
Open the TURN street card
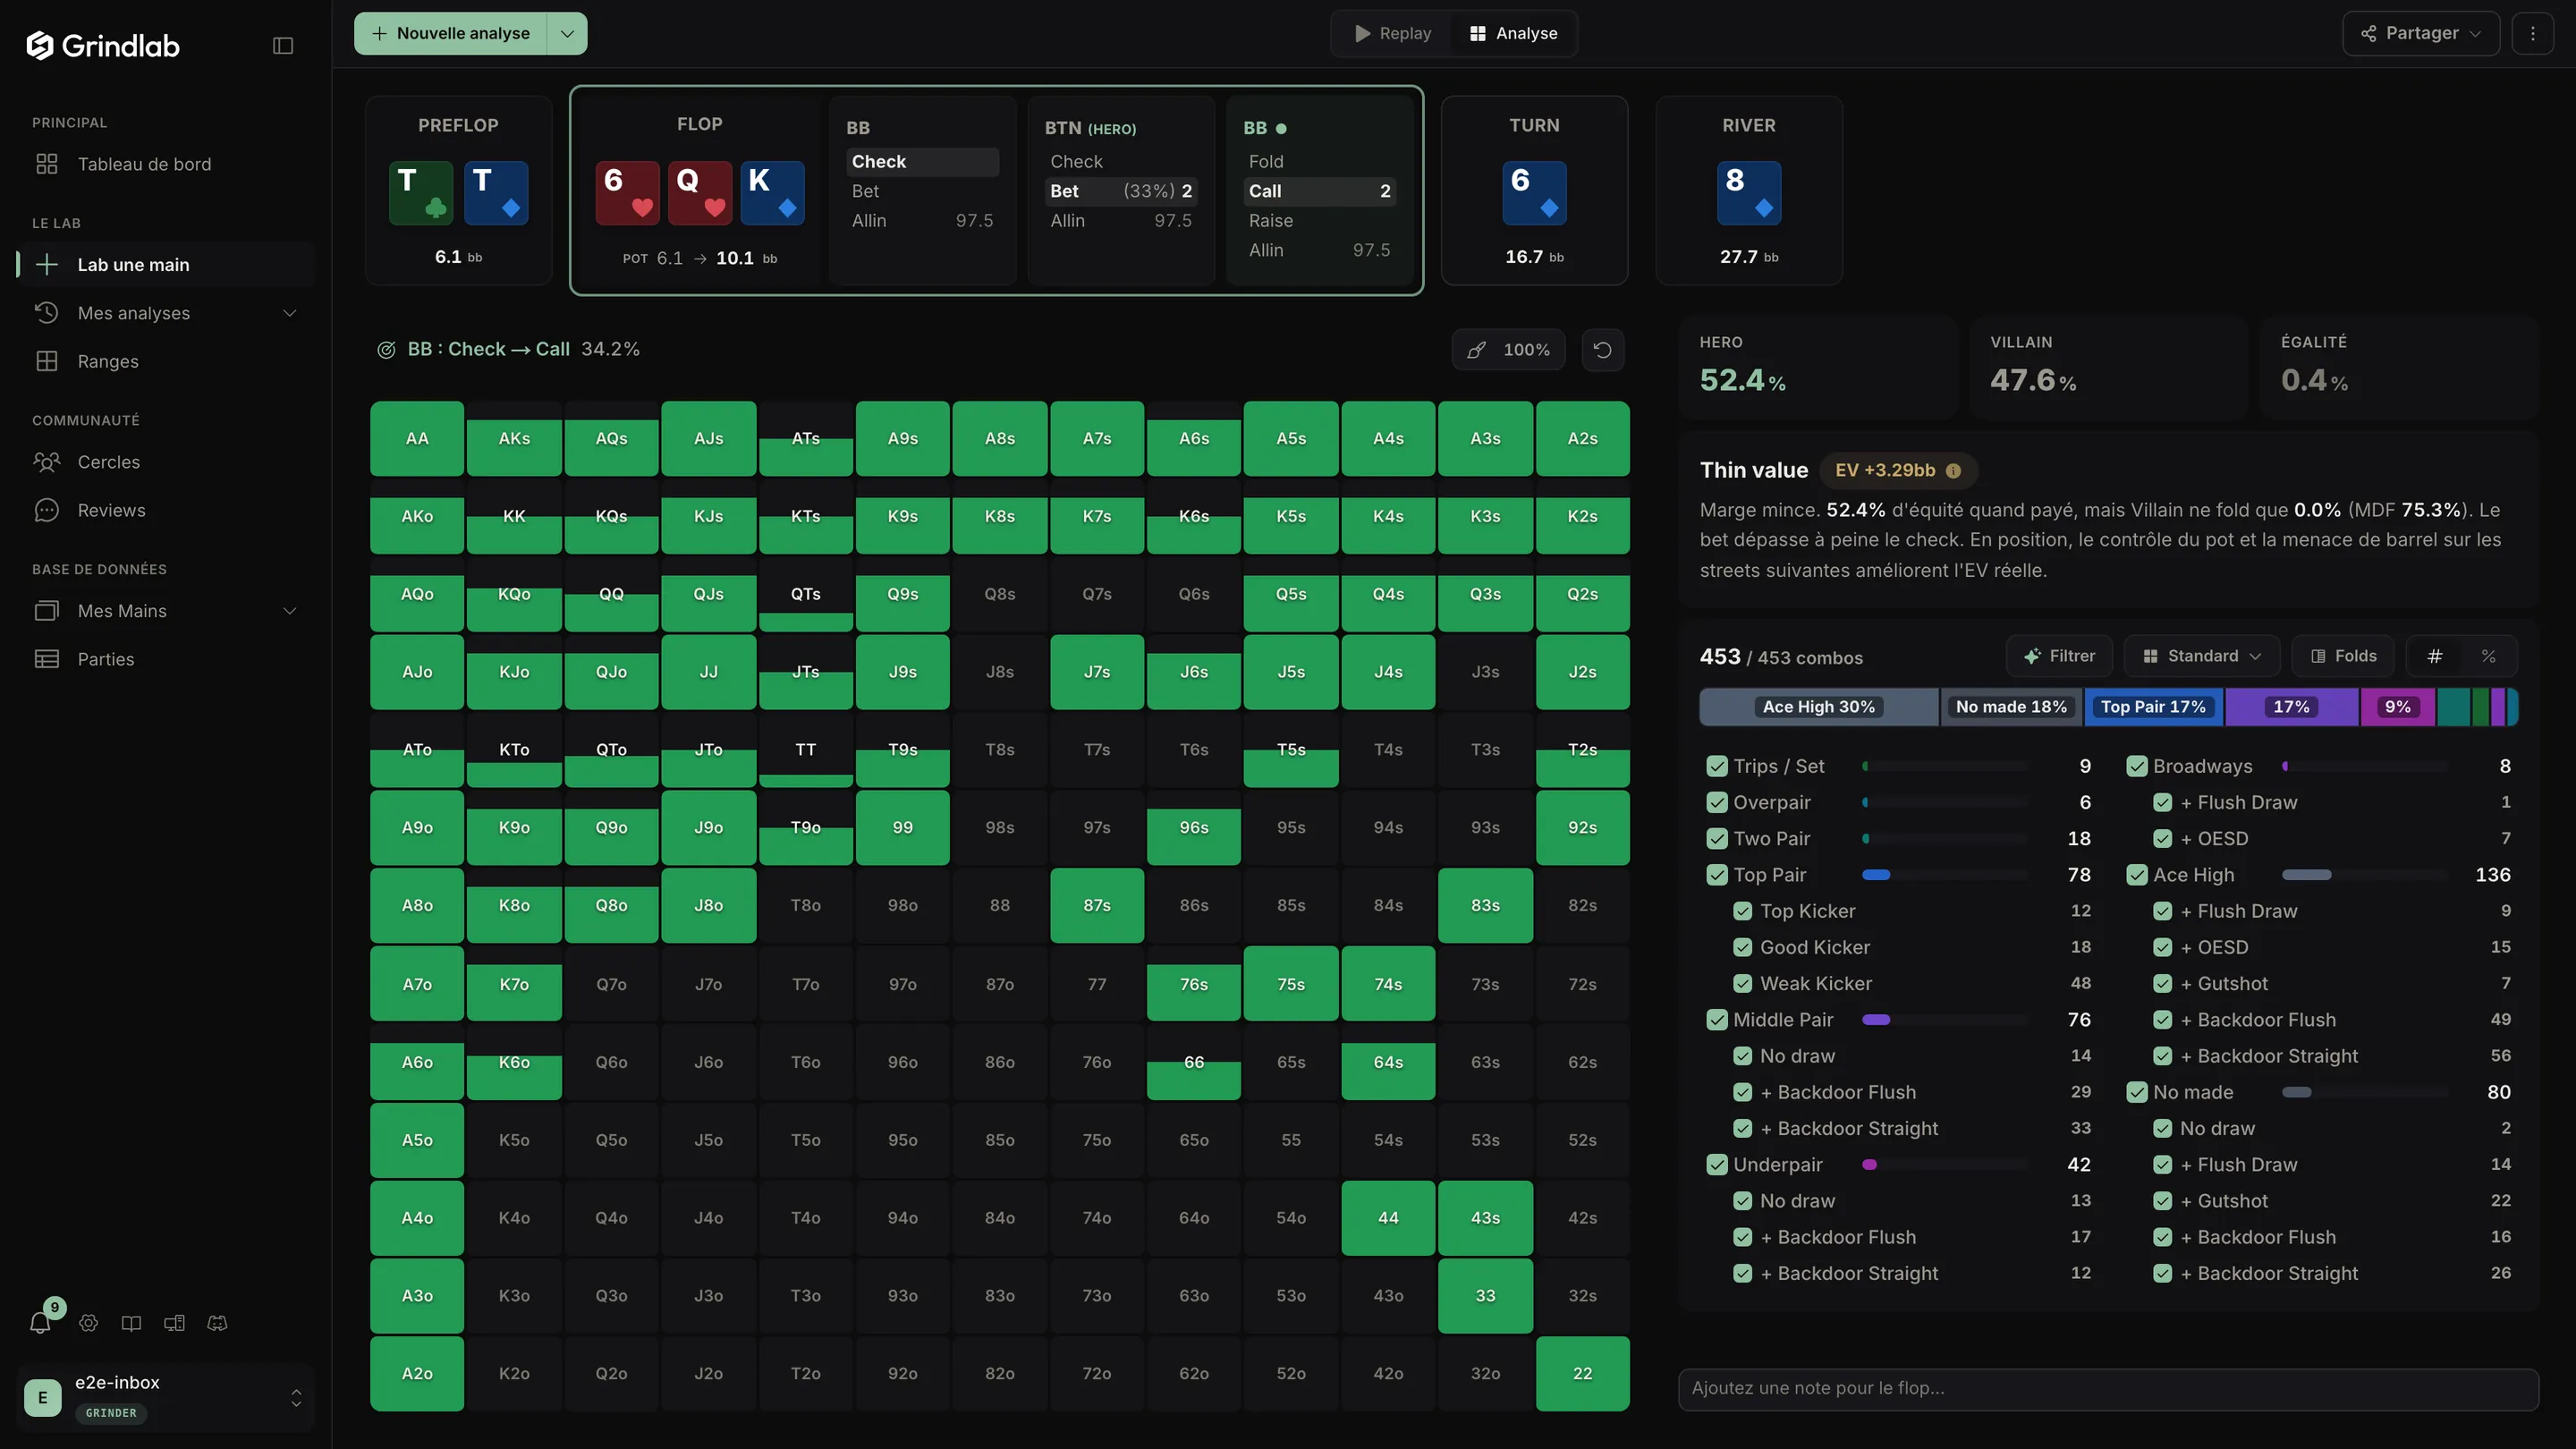click(x=1534, y=191)
